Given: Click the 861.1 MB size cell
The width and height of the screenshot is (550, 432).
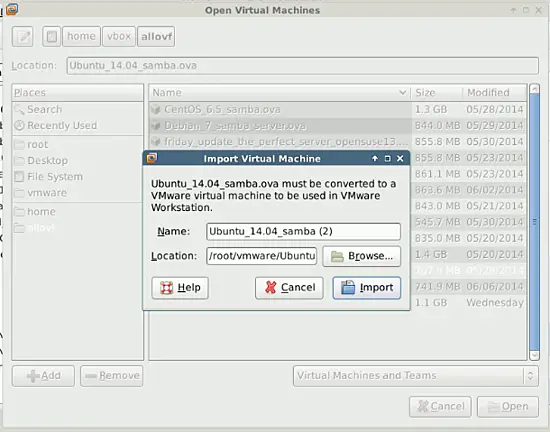Looking at the screenshot, I should tap(437, 174).
